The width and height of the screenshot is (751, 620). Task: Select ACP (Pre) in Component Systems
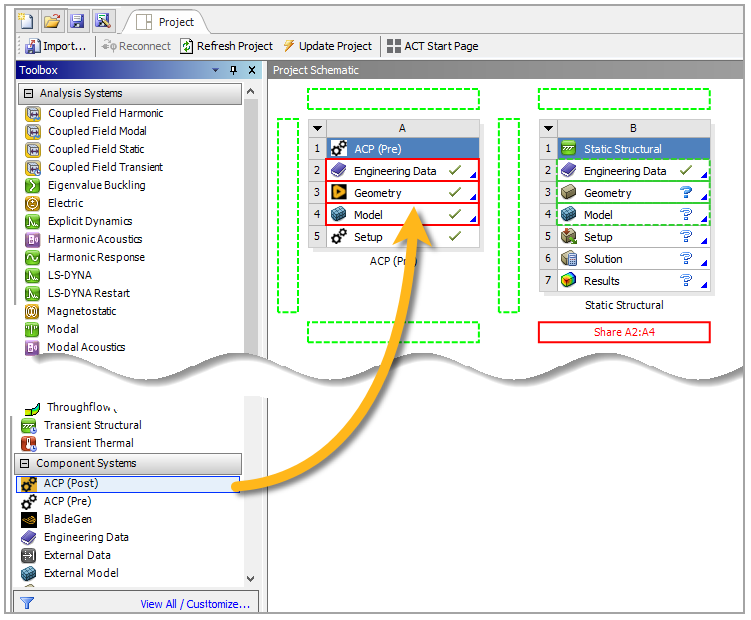[x=67, y=501]
